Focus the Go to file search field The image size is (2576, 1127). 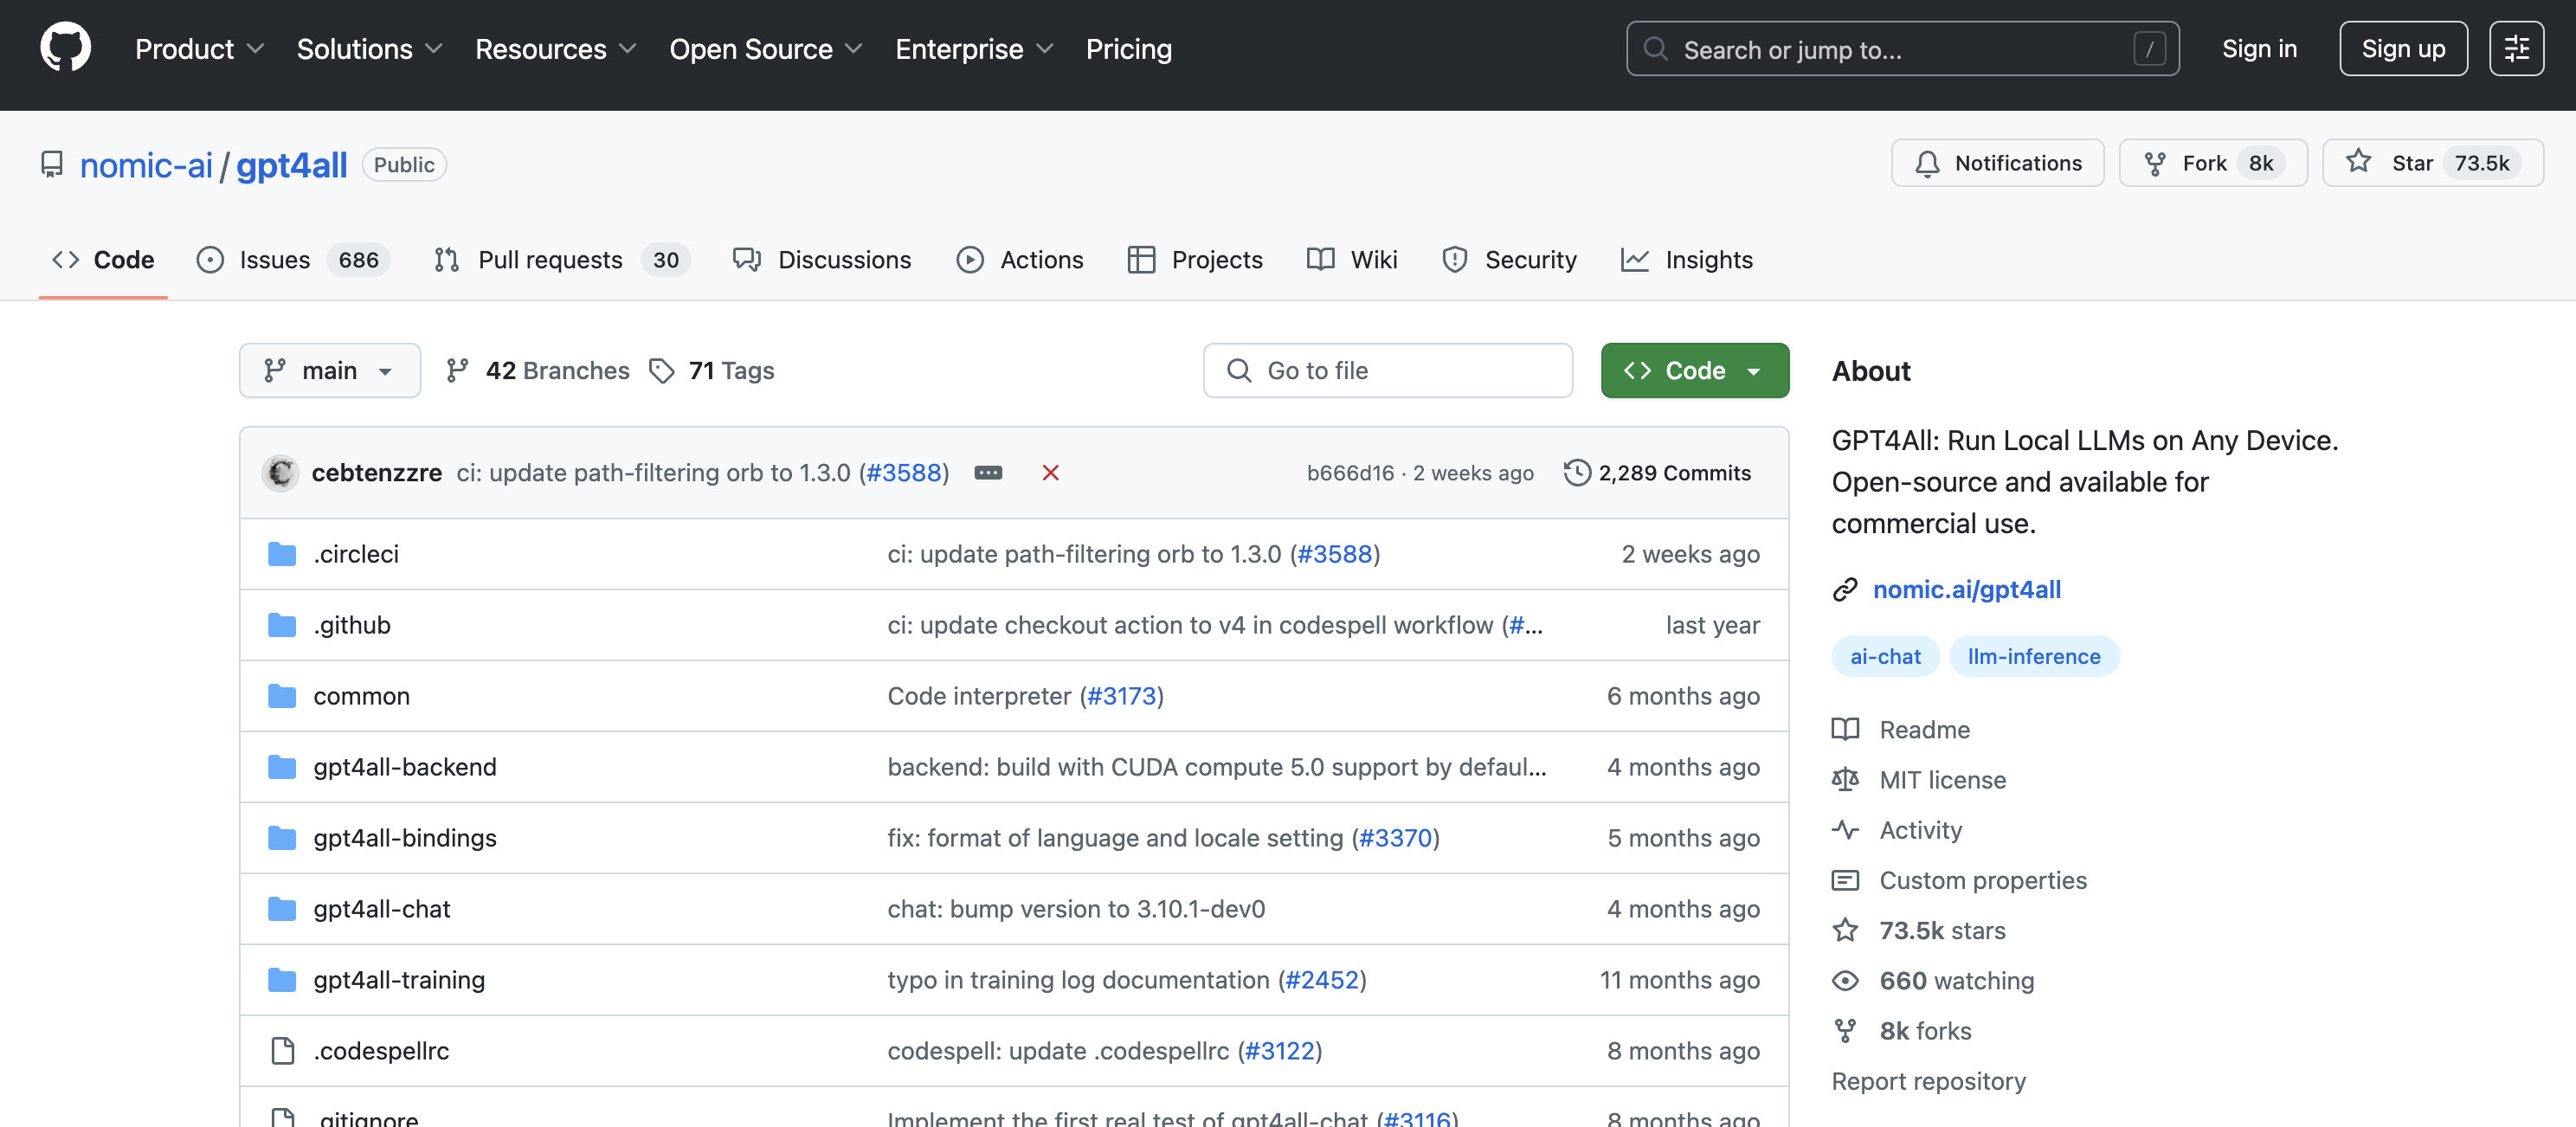point(1387,371)
